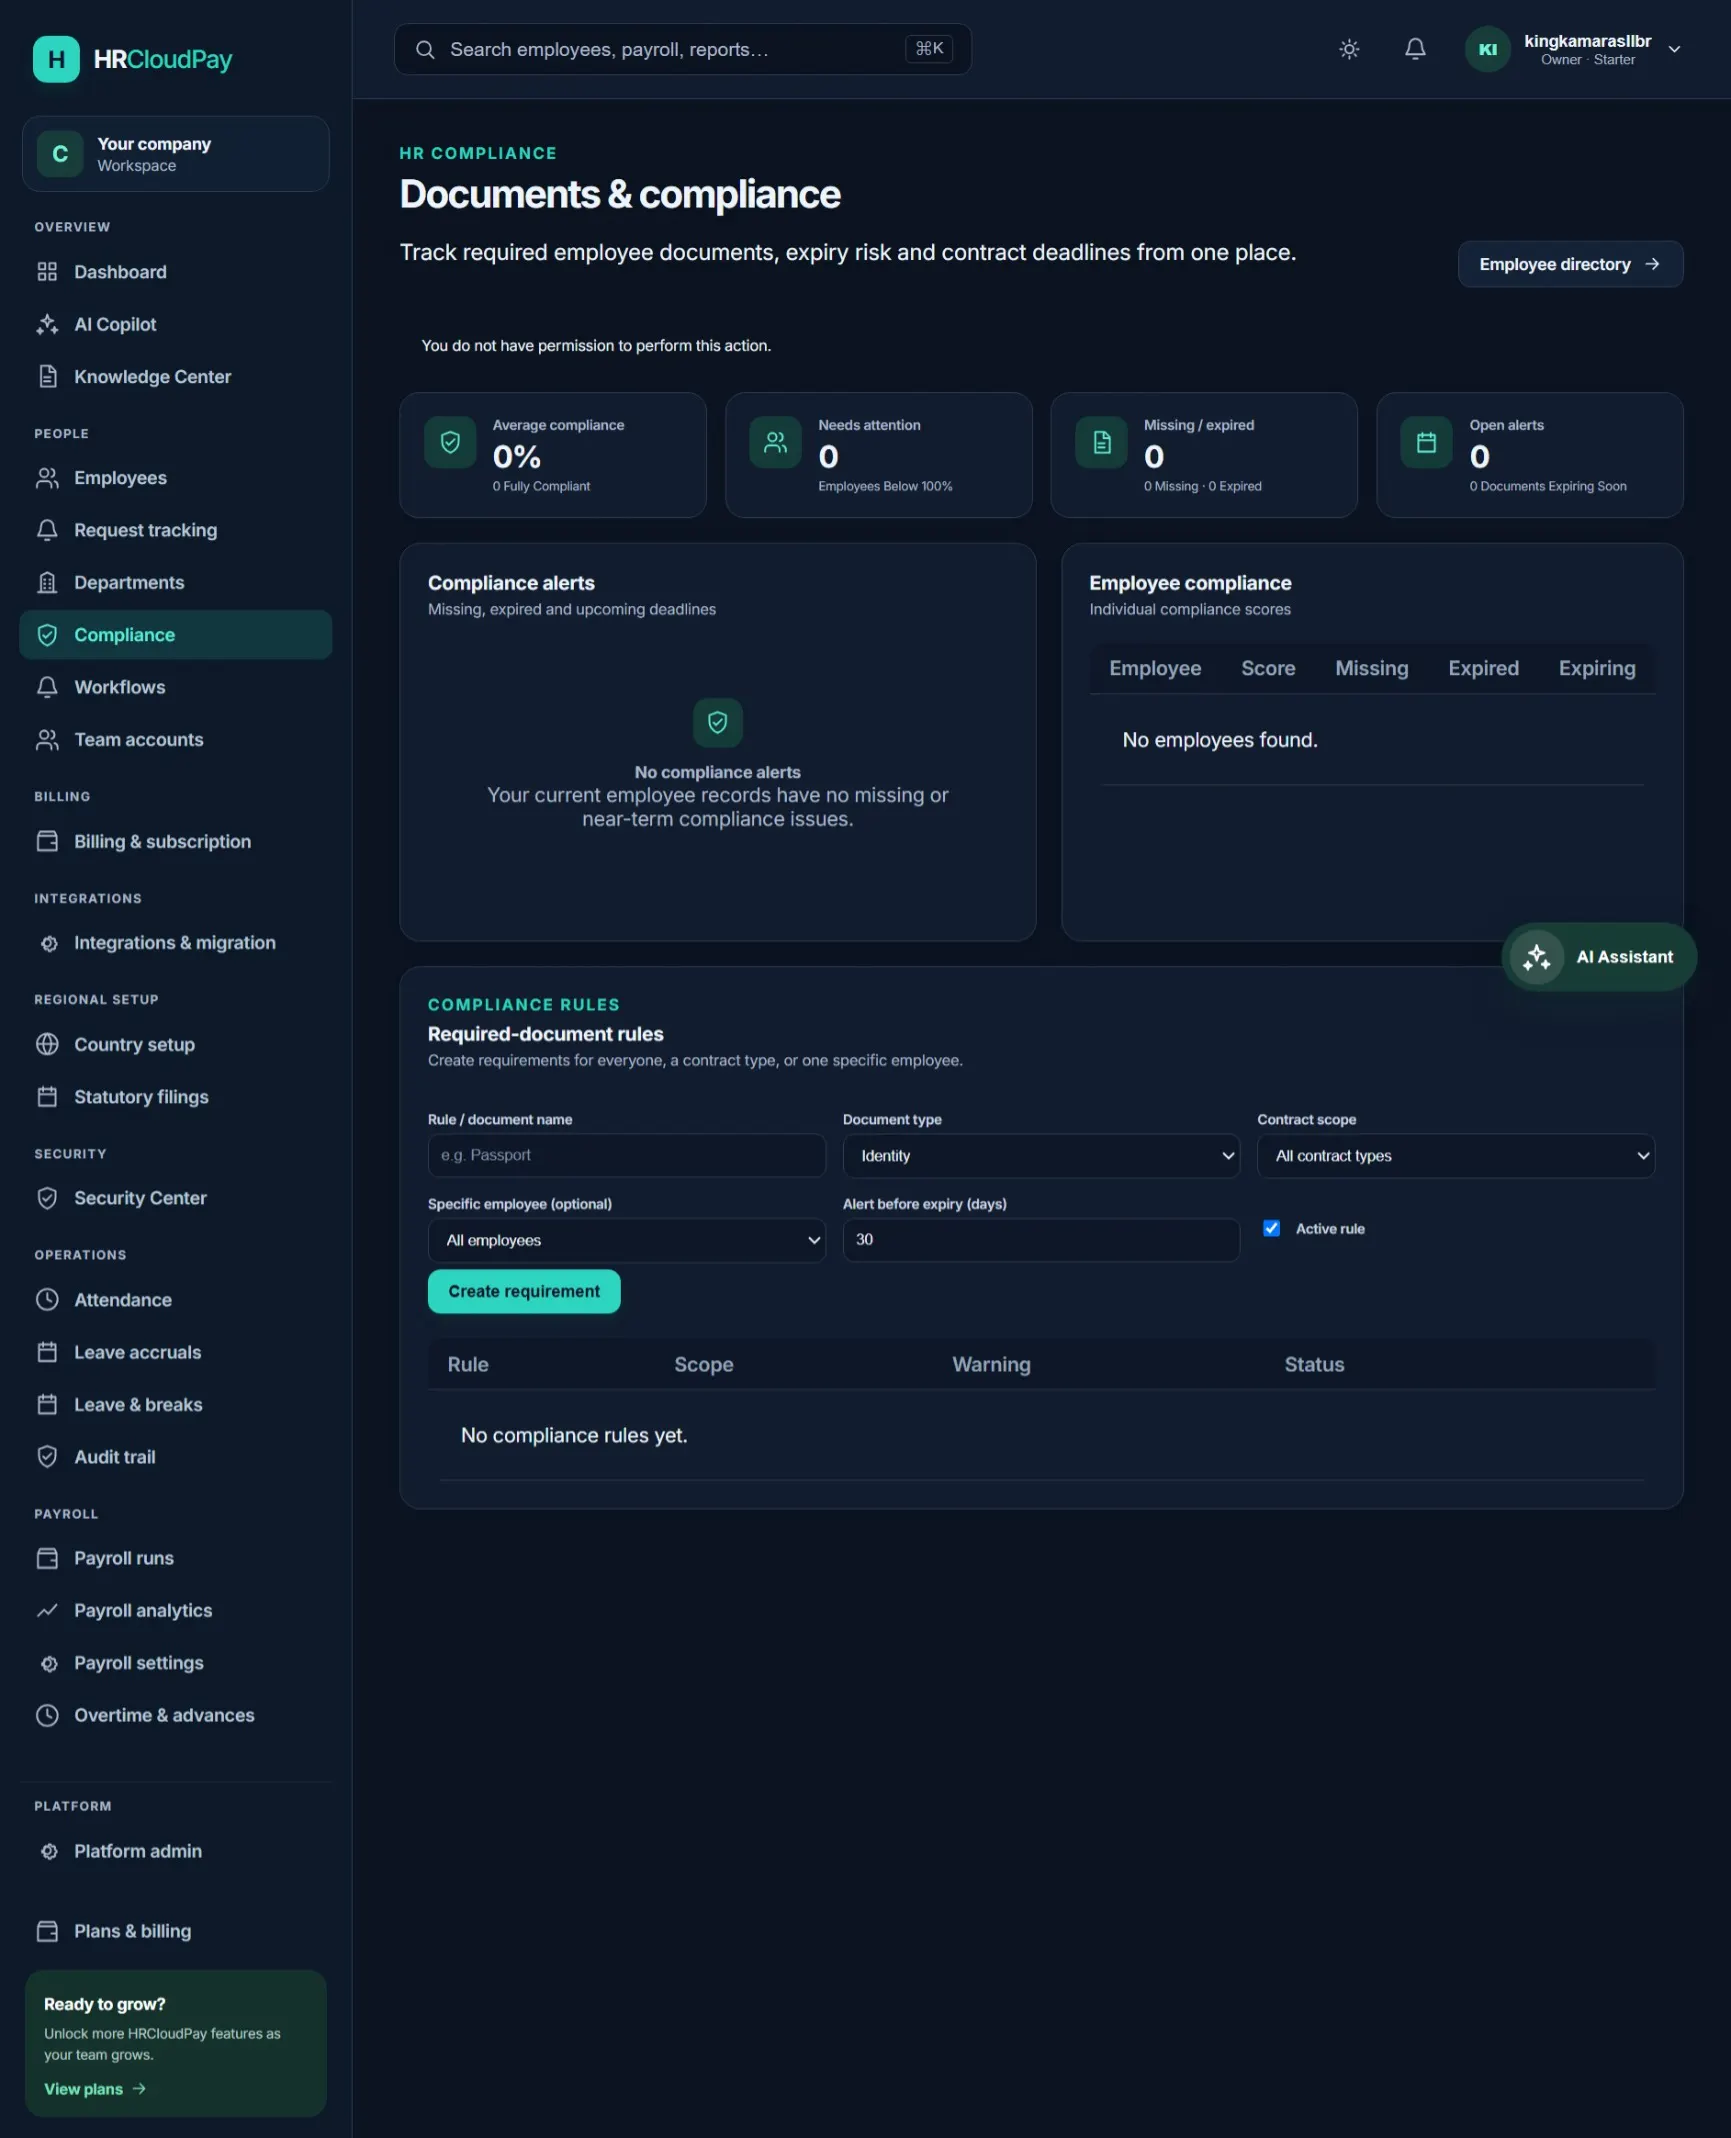Click the Your company C workspace icon

point(60,154)
